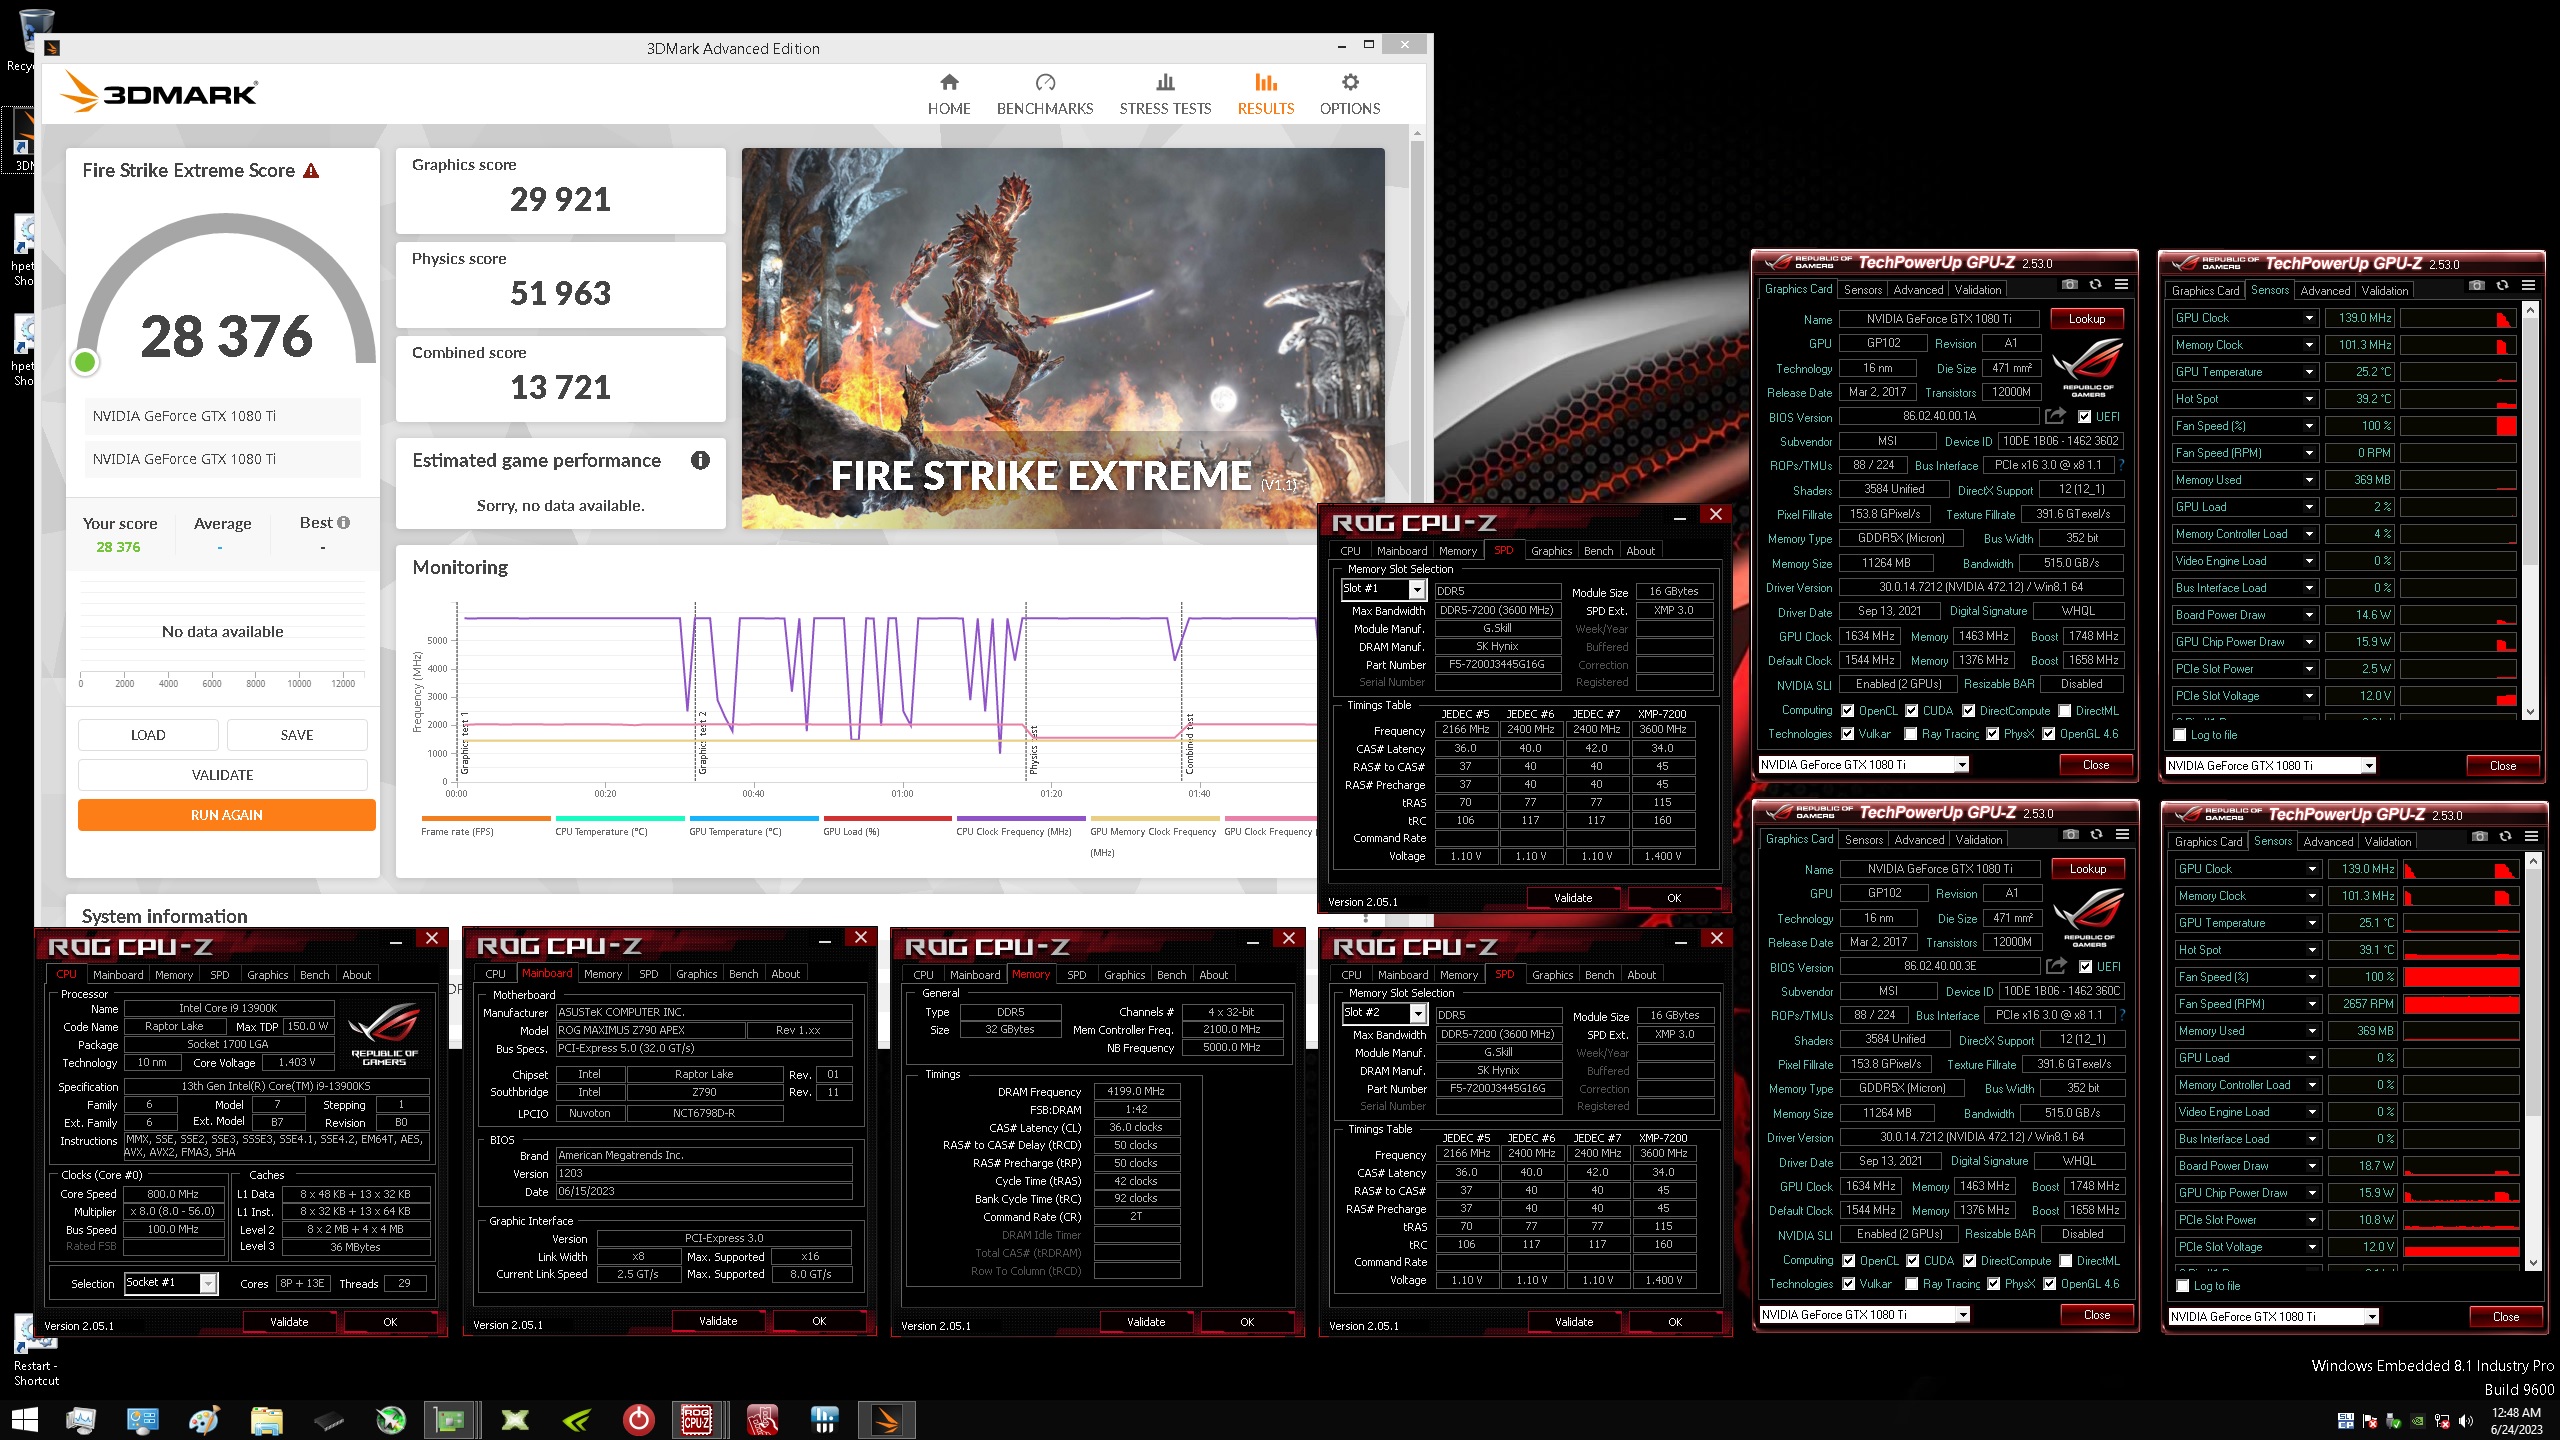Click the cyan CPU Temperature legend bar

620,818
